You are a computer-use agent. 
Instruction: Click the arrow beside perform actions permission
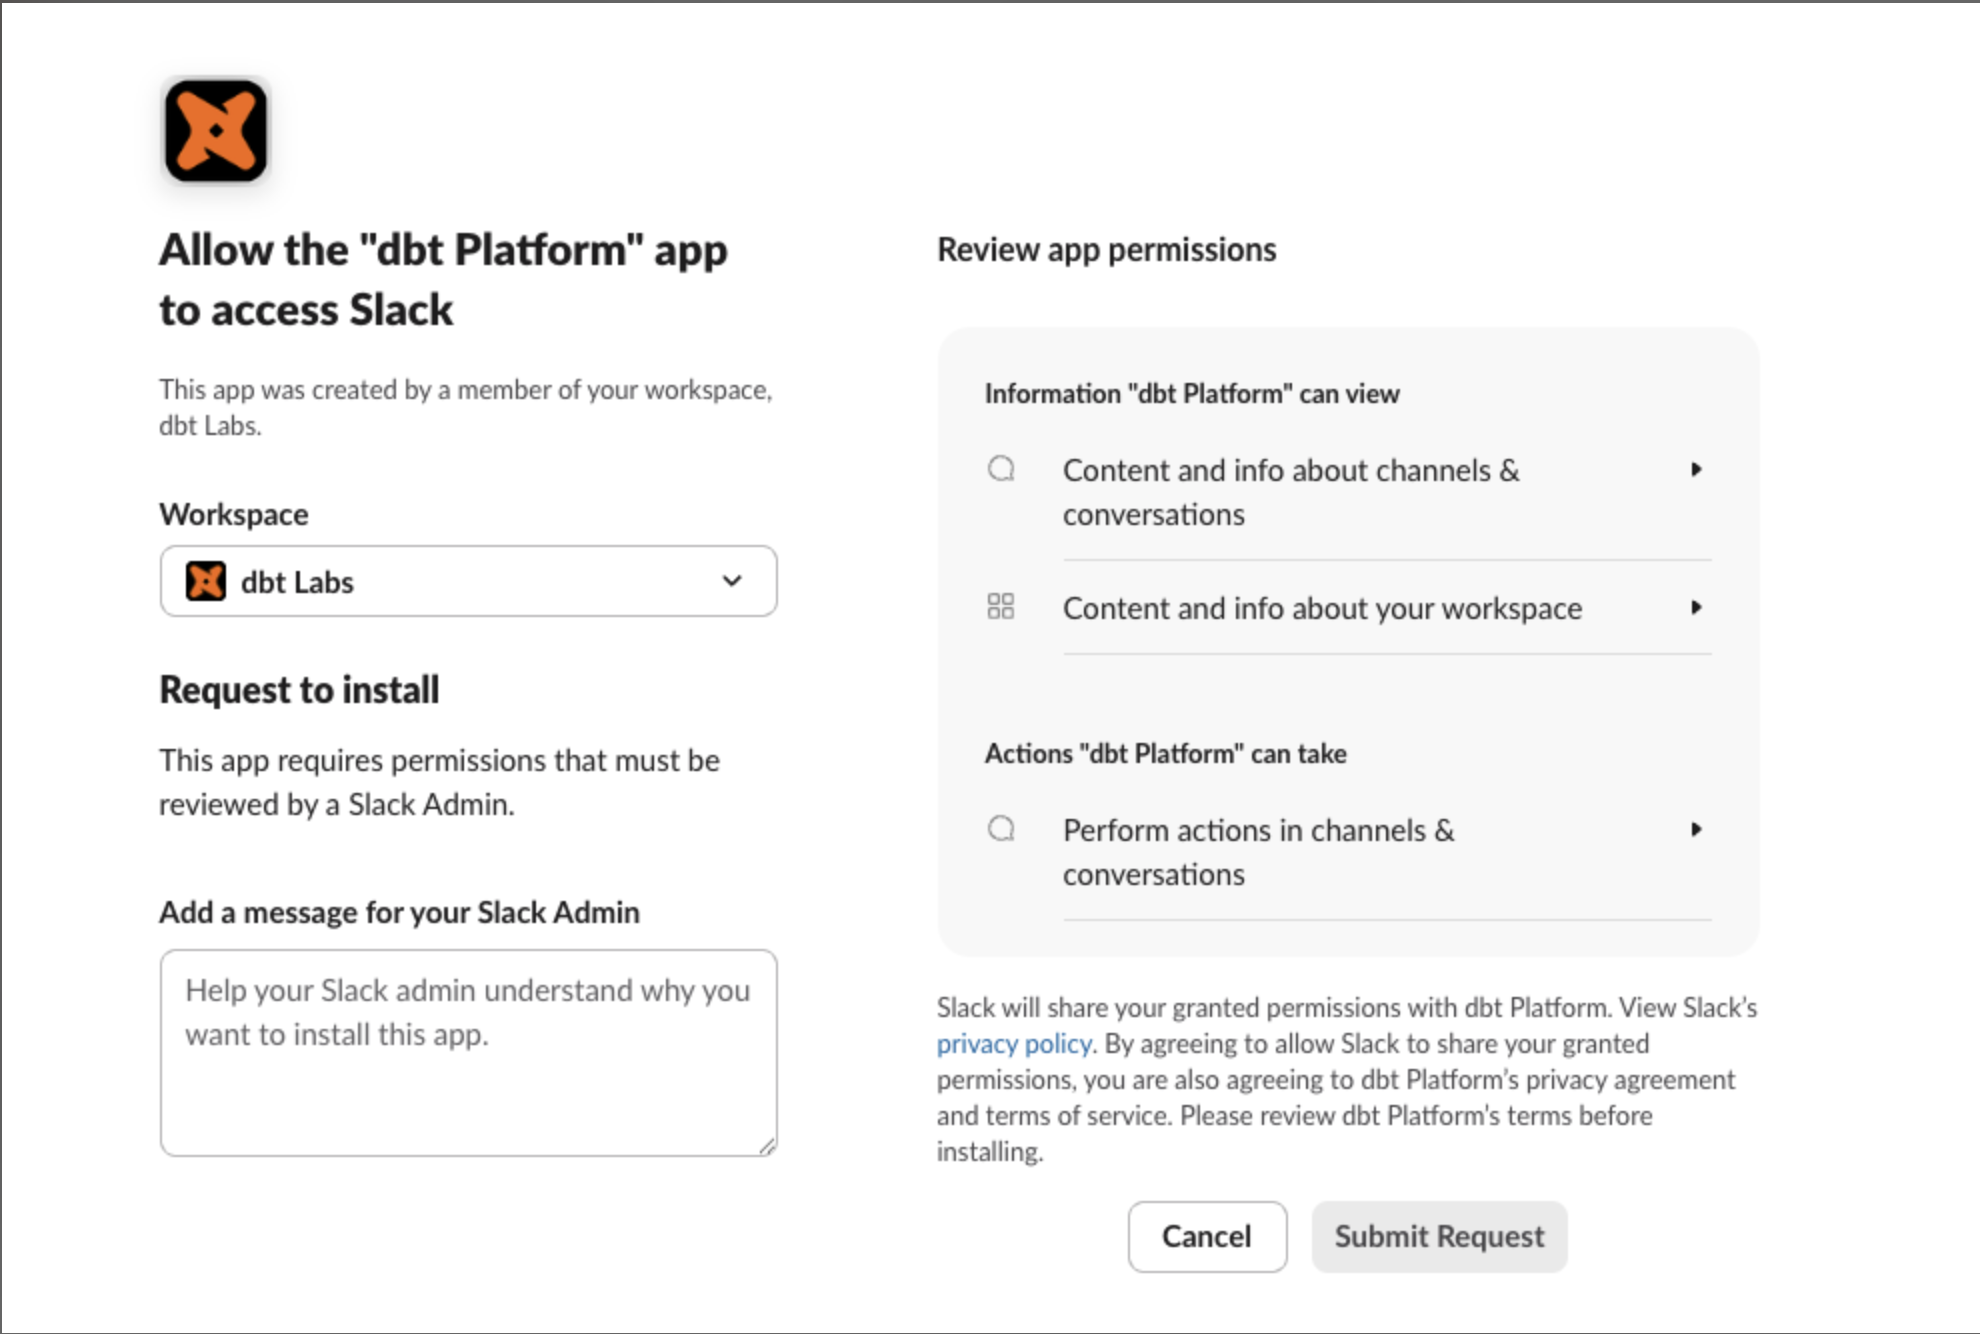click(1697, 829)
